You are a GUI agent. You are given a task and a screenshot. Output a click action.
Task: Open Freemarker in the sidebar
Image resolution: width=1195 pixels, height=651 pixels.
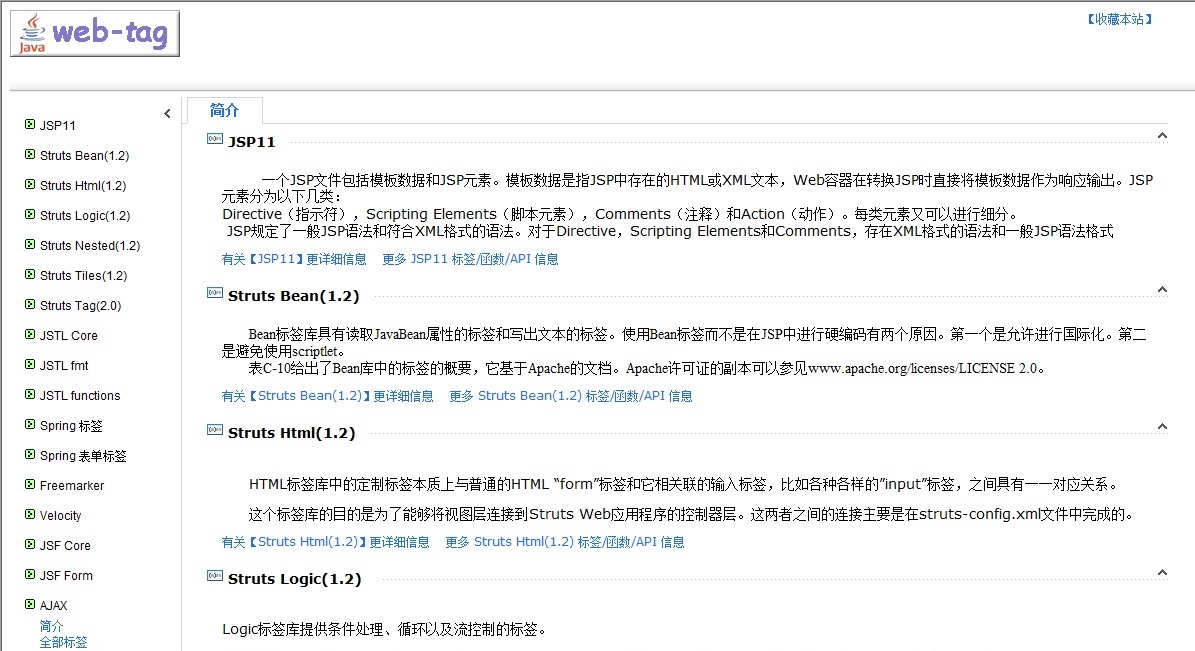coord(72,486)
